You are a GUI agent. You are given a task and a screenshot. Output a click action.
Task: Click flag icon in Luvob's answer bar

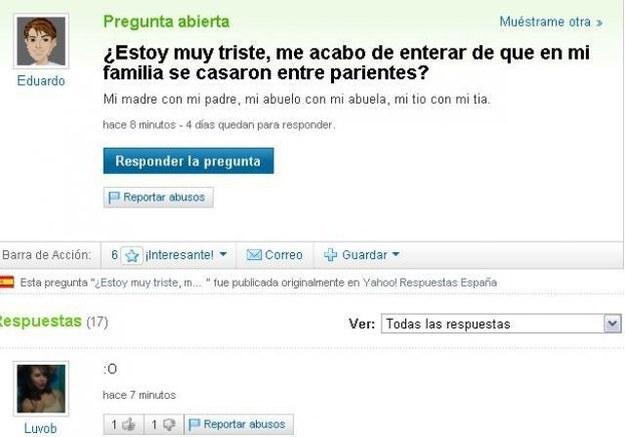point(194,425)
